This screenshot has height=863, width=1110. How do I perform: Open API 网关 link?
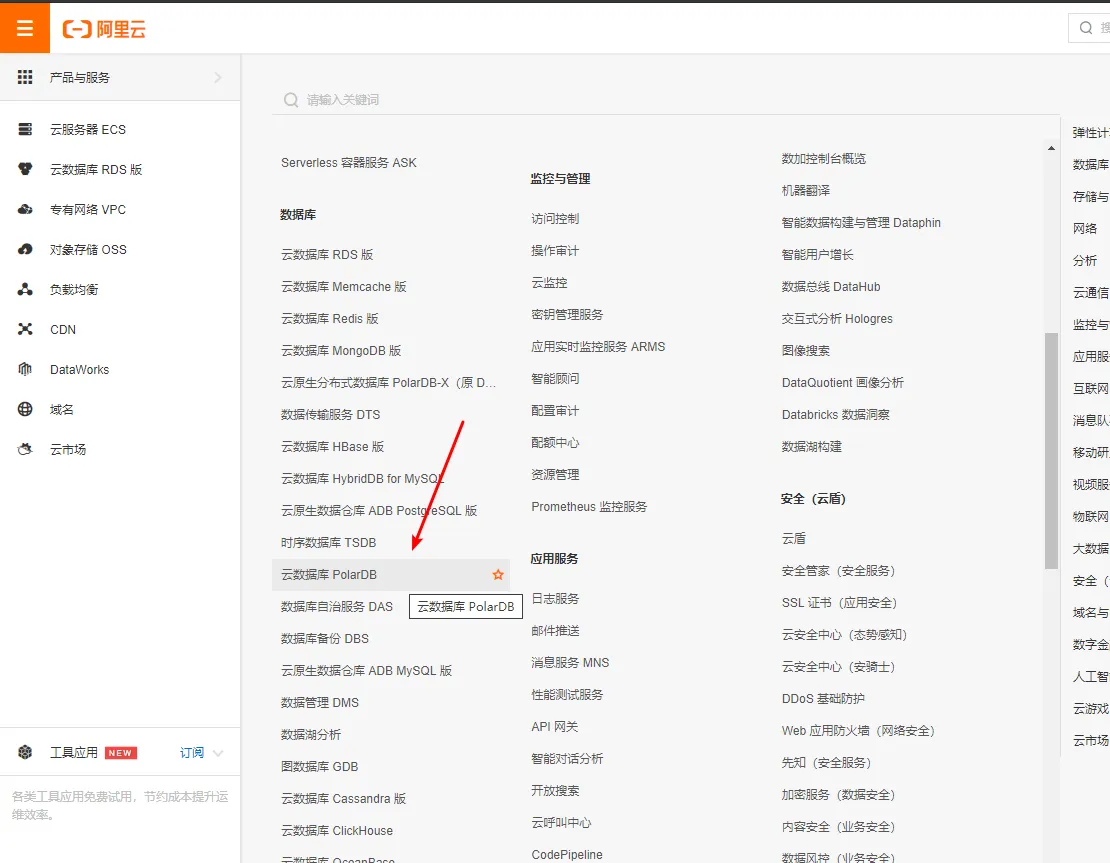click(x=555, y=726)
